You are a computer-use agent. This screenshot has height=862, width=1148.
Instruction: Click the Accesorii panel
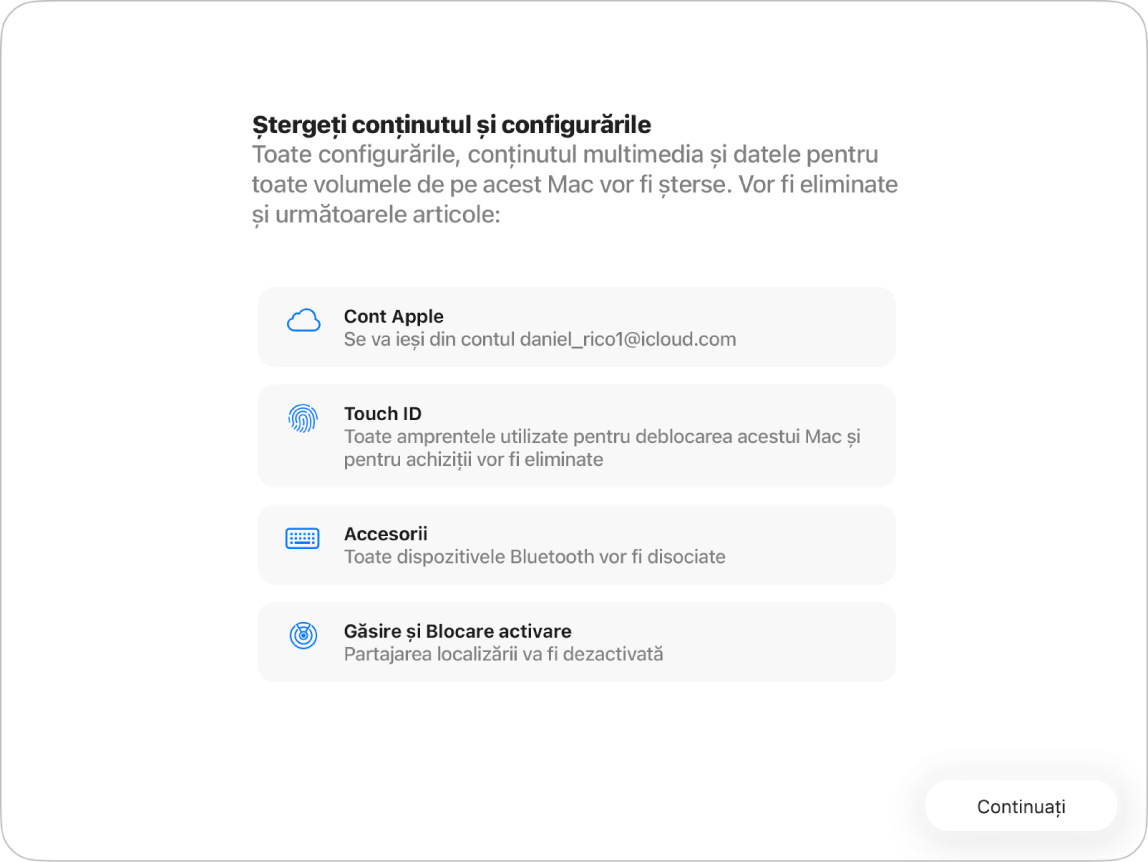[577, 545]
